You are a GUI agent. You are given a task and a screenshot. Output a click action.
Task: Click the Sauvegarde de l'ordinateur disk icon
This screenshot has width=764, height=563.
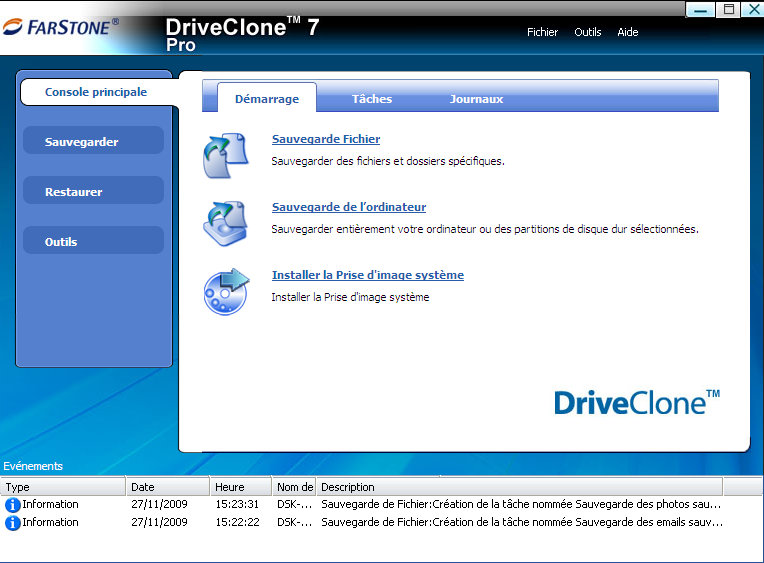(226, 223)
